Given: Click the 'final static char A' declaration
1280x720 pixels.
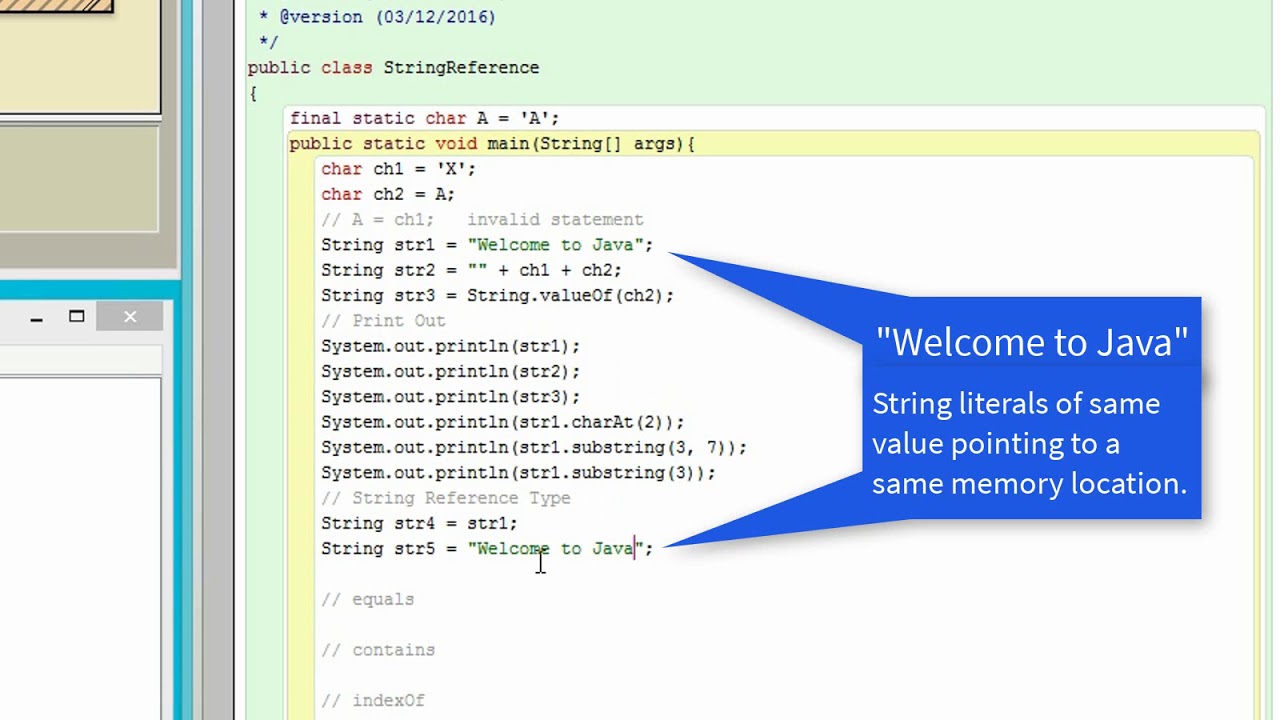Looking at the screenshot, I should pos(425,119).
